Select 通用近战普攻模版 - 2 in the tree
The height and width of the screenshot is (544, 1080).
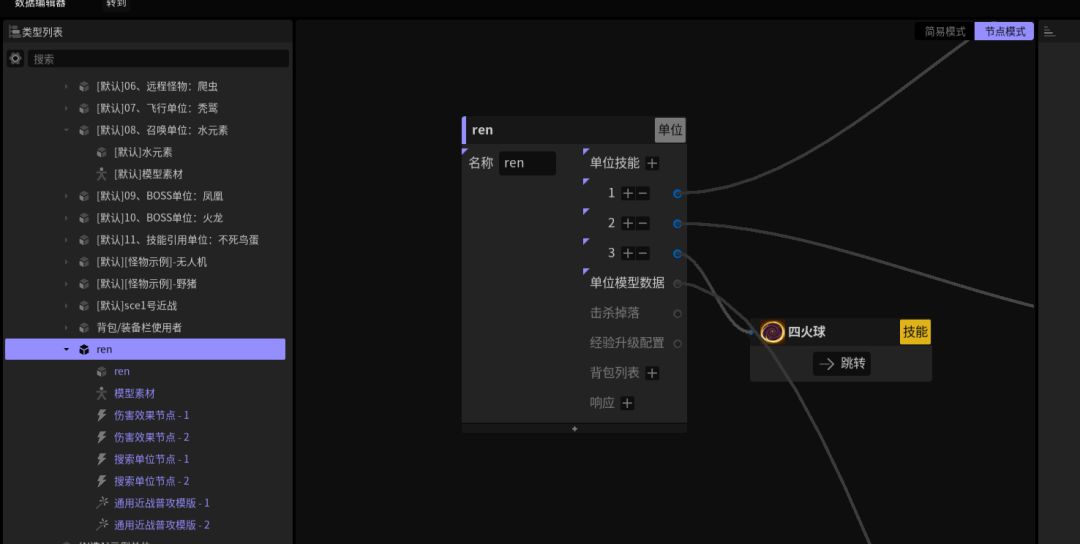point(162,525)
